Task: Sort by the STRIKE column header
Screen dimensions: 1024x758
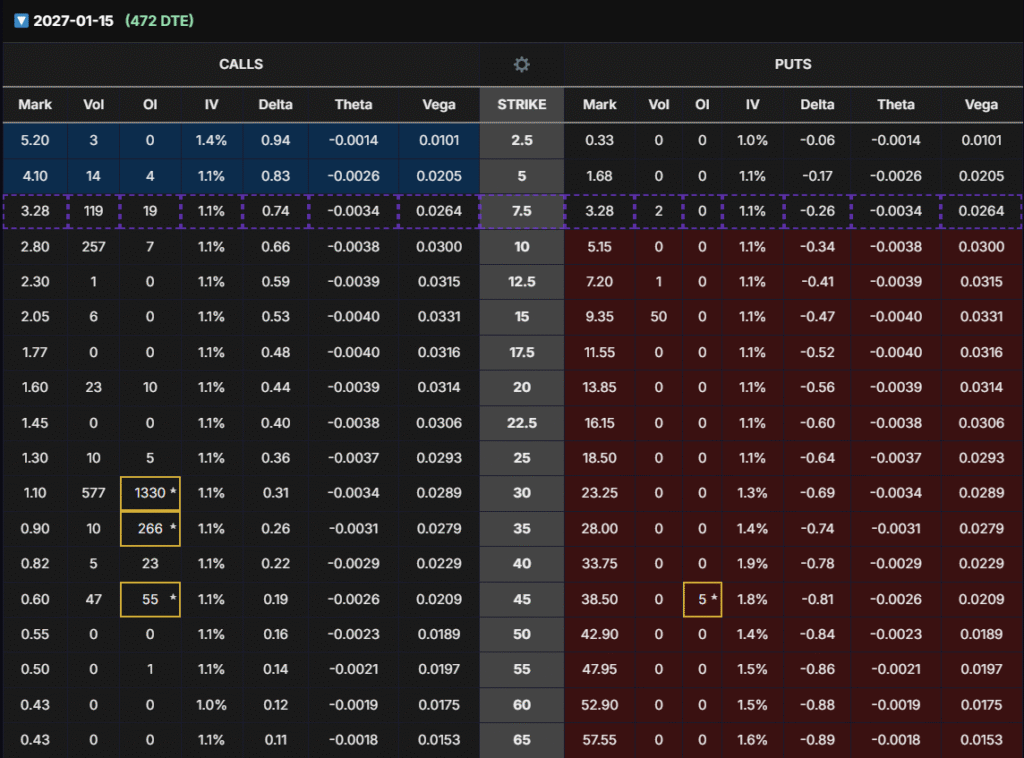Action: point(521,104)
